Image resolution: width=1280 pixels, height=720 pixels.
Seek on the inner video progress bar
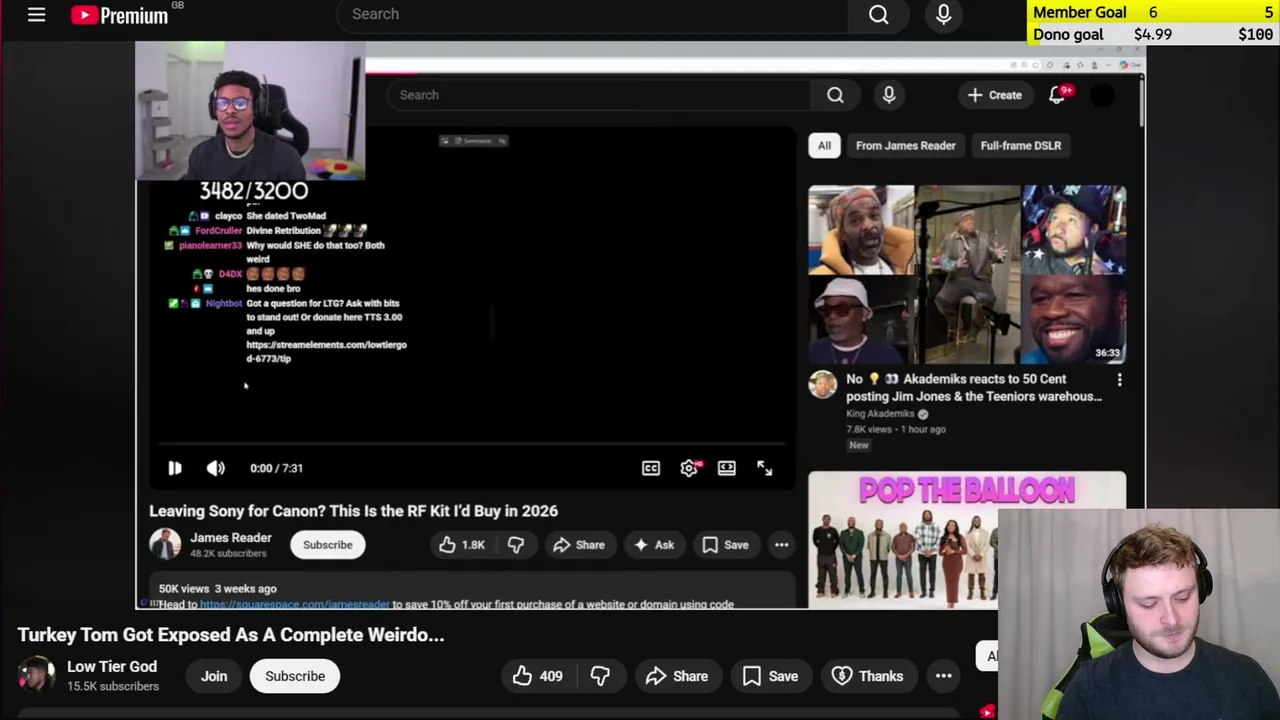[472, 442]
